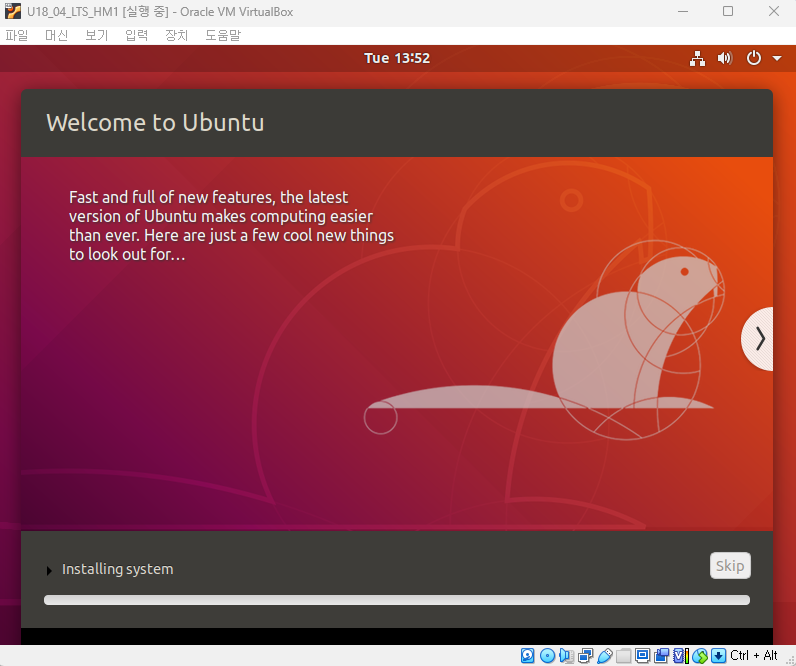Open the Tue 13:52 clock menu
796x666 pixels.
pos(397,58)
